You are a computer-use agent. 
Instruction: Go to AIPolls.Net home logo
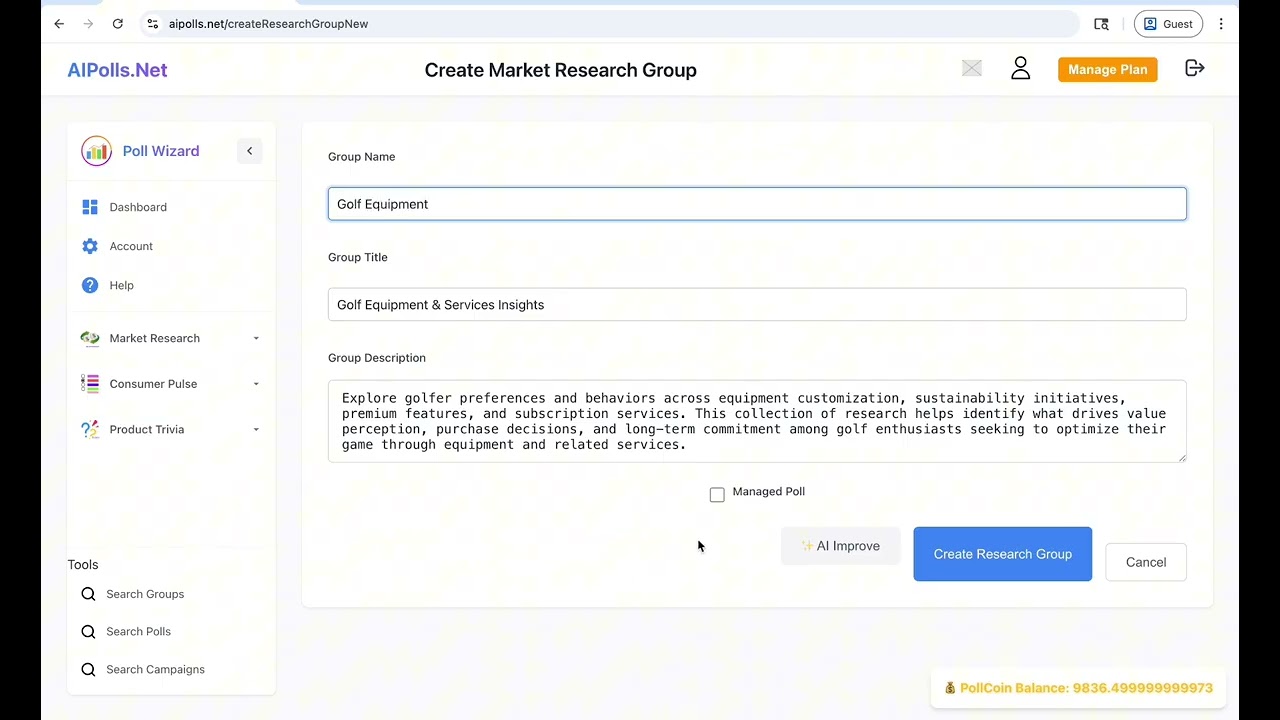click(x=117, y=70)
